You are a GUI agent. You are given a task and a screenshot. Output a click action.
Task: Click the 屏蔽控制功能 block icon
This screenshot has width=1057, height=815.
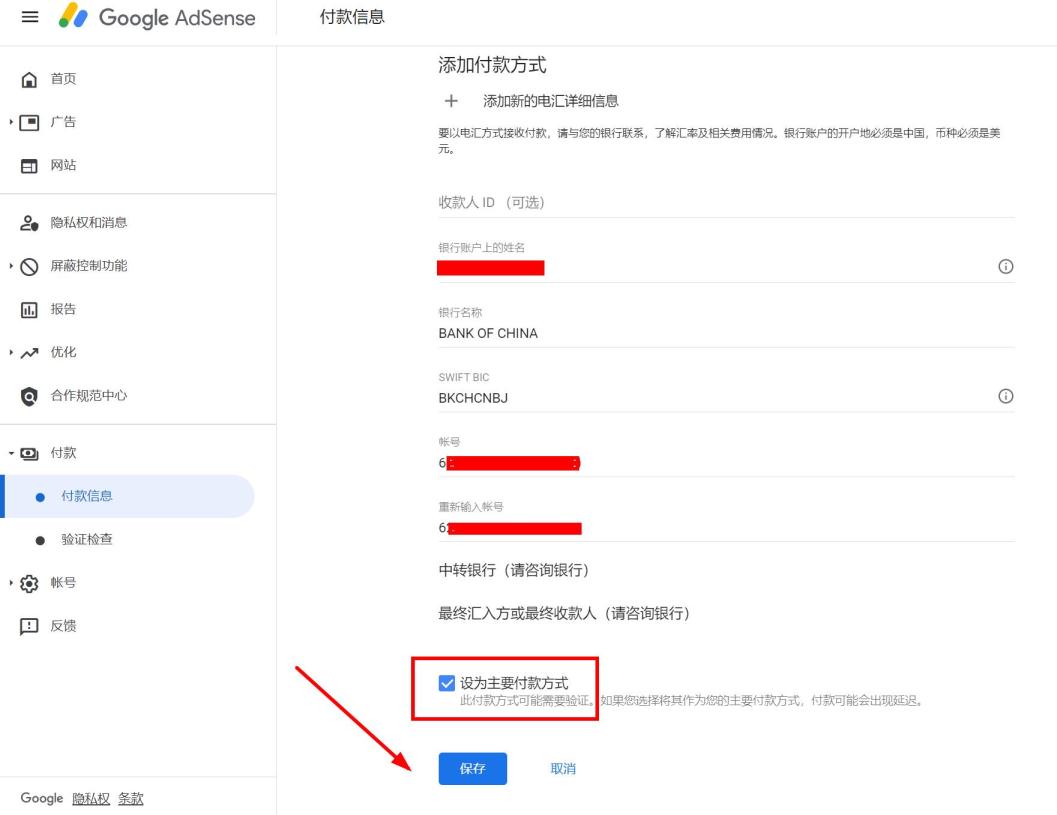coord(29,267)
